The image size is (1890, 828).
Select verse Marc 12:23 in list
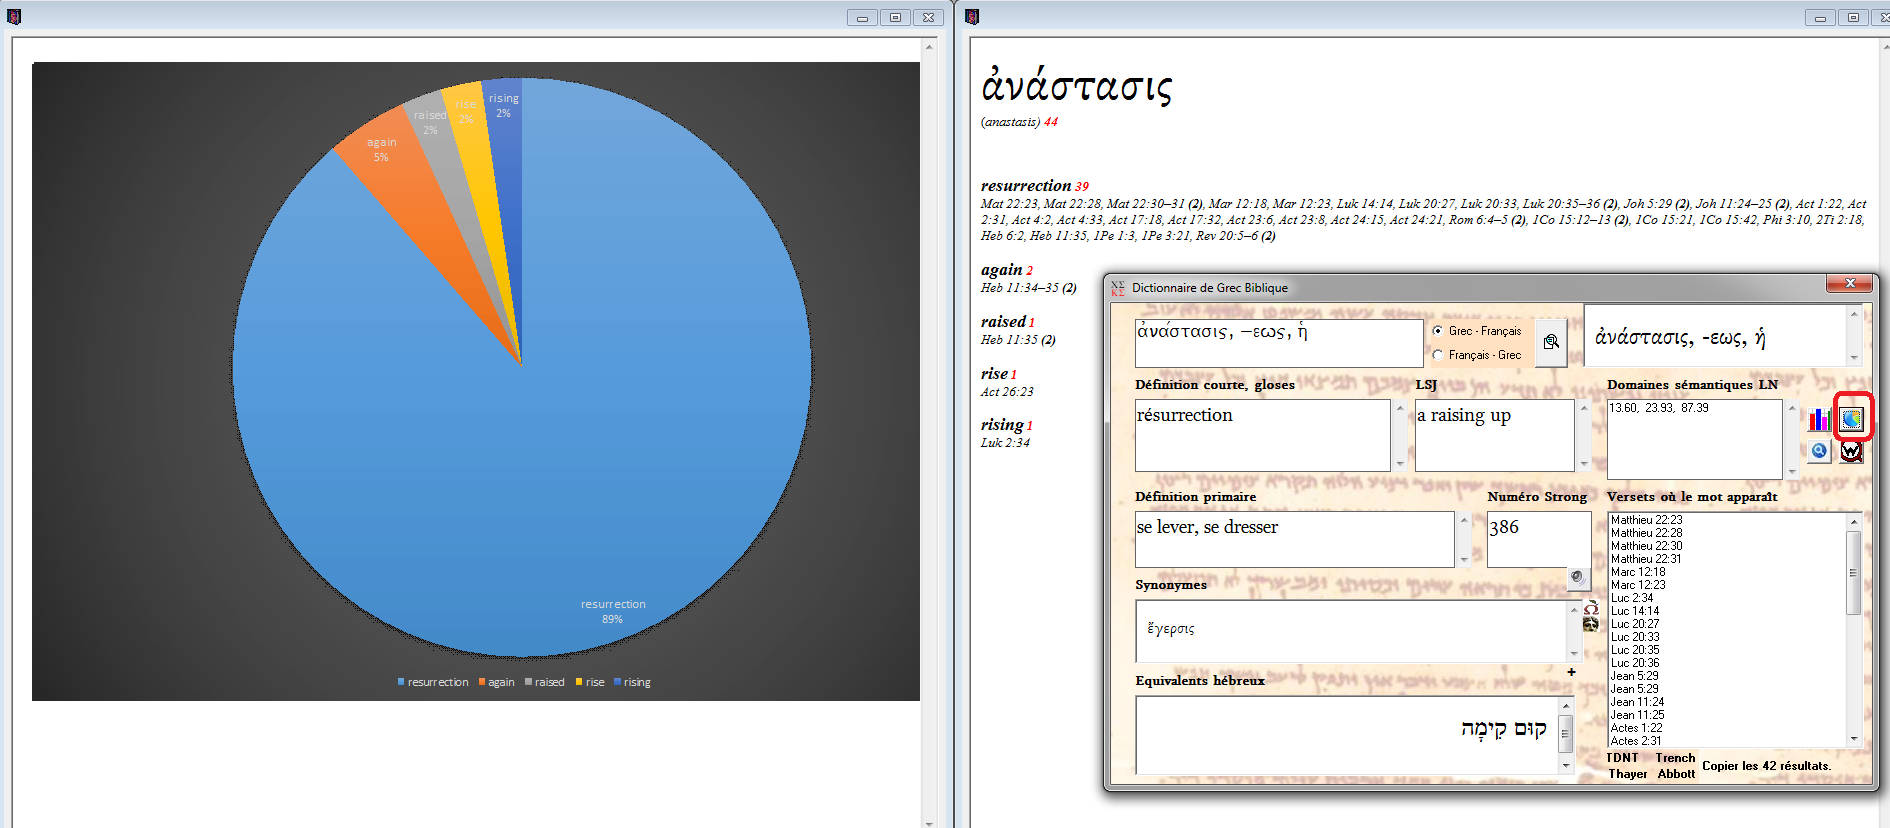(x=1638, y=585)
